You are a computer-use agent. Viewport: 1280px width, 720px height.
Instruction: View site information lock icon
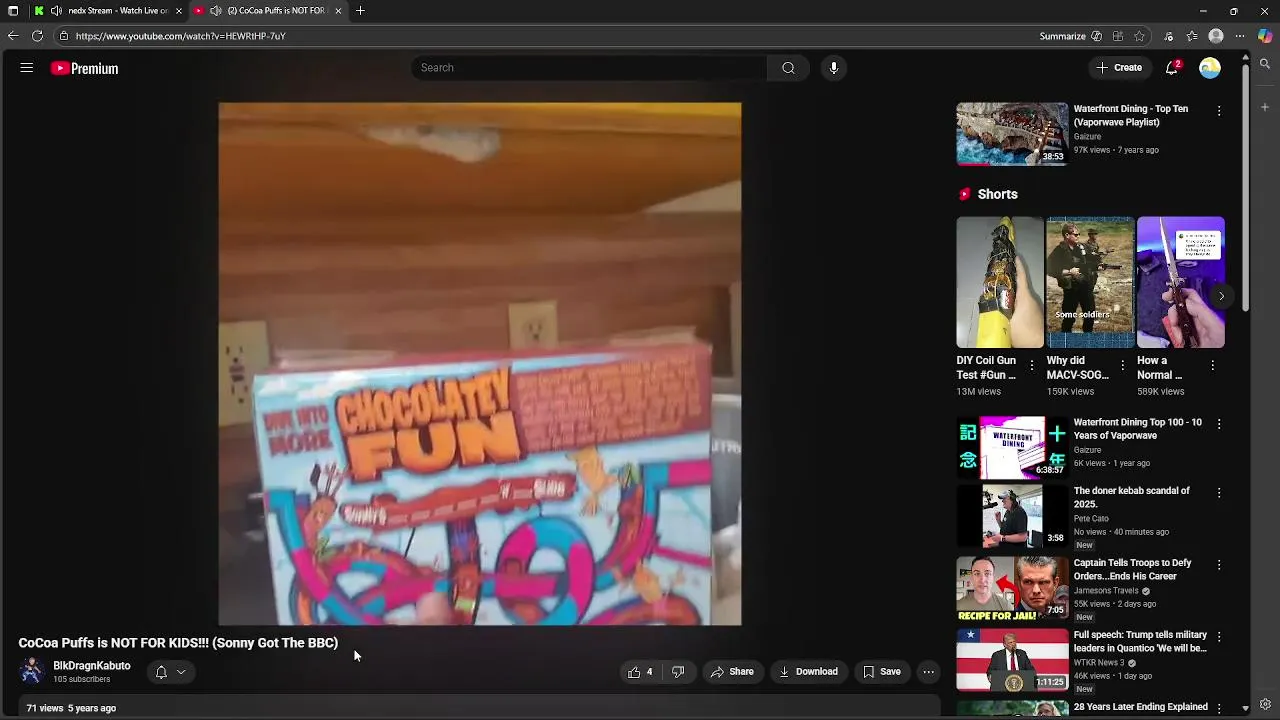[63, 36]
